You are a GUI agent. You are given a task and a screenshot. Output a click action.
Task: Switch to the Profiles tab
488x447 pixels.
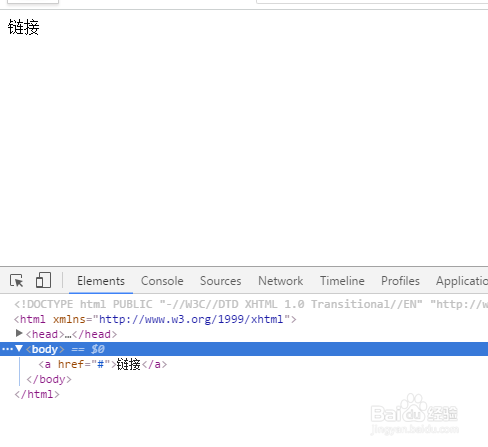400,281
